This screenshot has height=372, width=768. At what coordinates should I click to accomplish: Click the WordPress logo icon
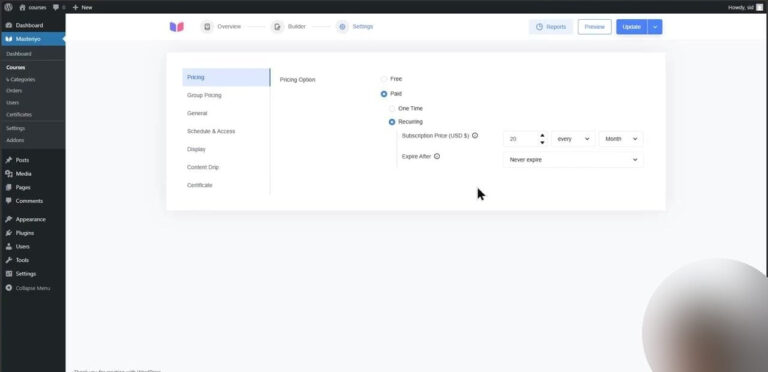pyautogui.click(x=8, y=7)
